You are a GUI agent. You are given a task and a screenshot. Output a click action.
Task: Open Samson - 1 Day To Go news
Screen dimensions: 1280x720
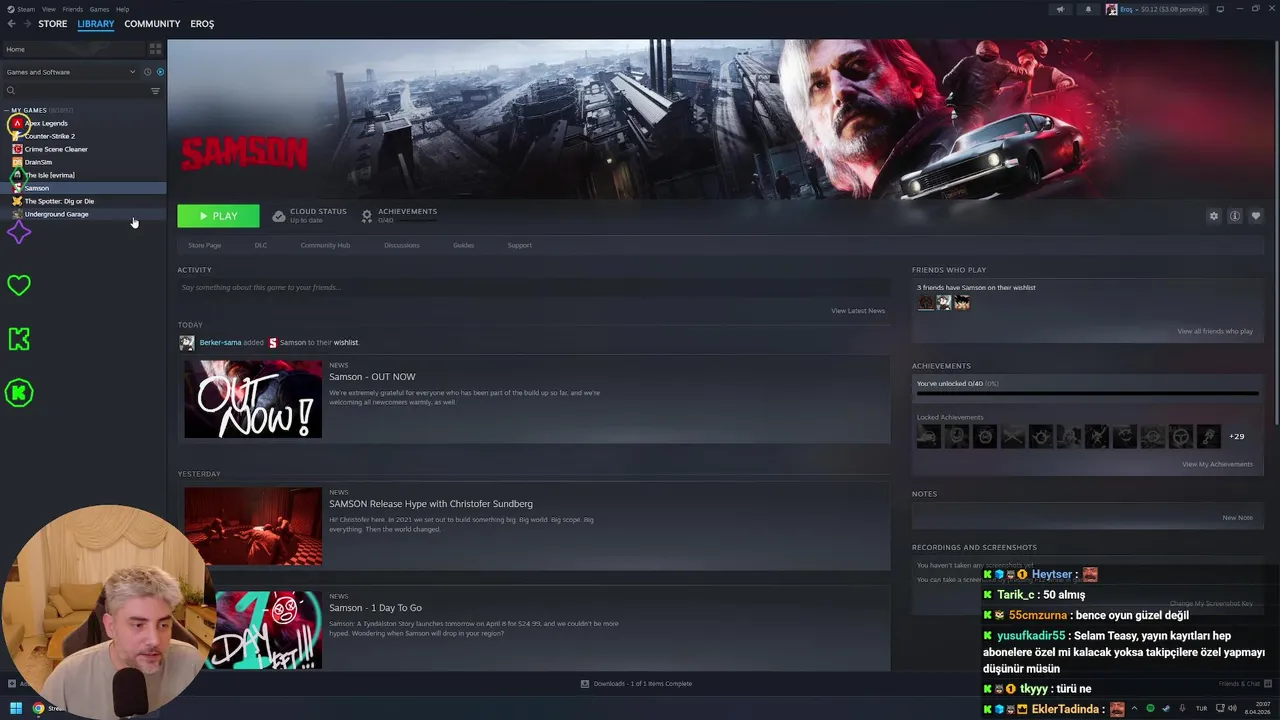pyautogui.click(x=375, y=608)
